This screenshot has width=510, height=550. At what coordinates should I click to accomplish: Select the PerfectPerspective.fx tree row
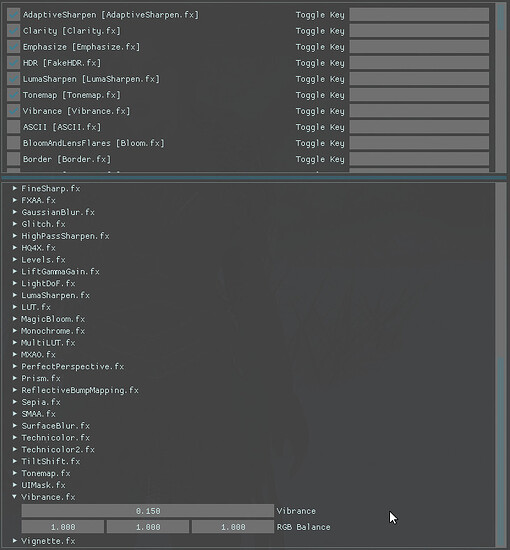73,367
